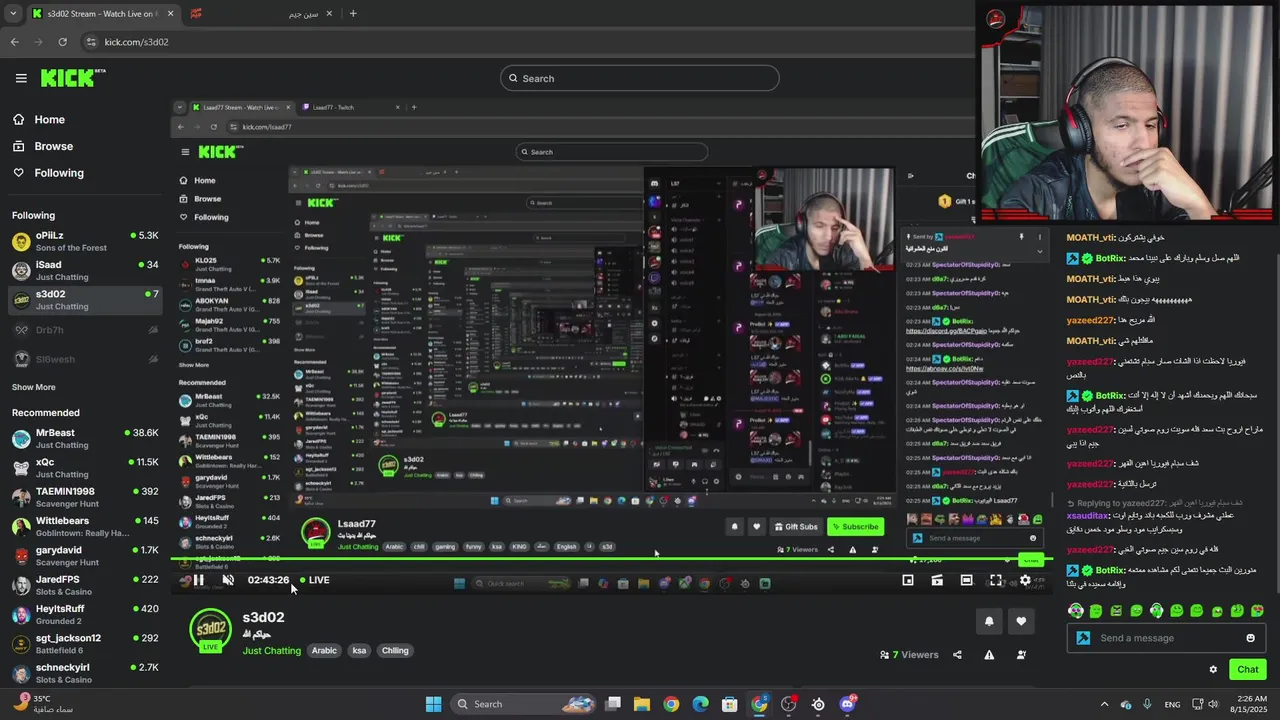Click the Arabic tag

coord(324,650)
